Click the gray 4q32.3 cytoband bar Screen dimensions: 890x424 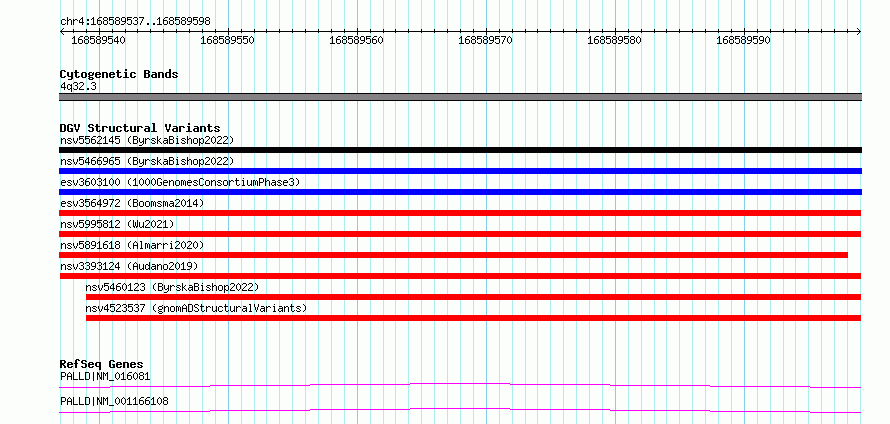tap(460, 97)
